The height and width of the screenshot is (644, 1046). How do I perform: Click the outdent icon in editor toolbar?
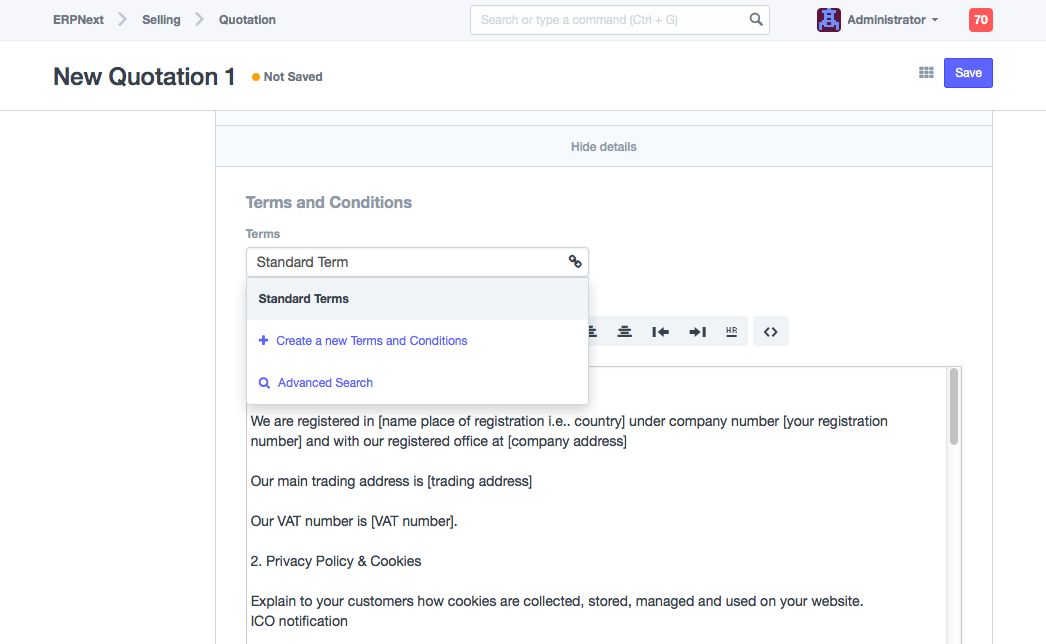point(660,332)
